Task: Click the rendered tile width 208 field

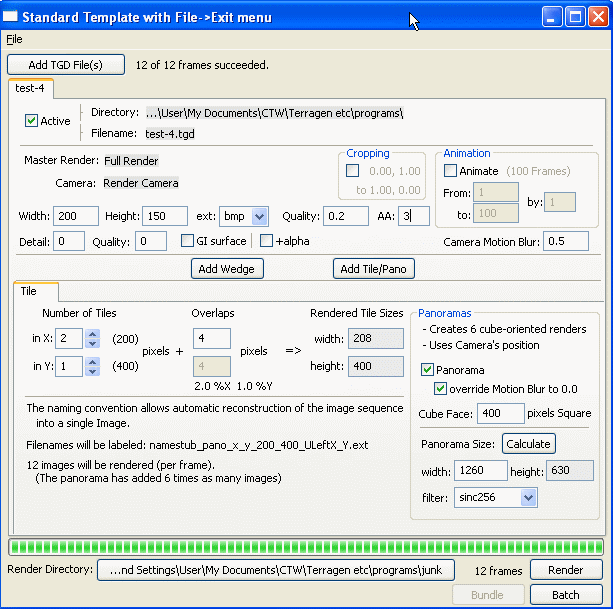Action: coord(376,339)
